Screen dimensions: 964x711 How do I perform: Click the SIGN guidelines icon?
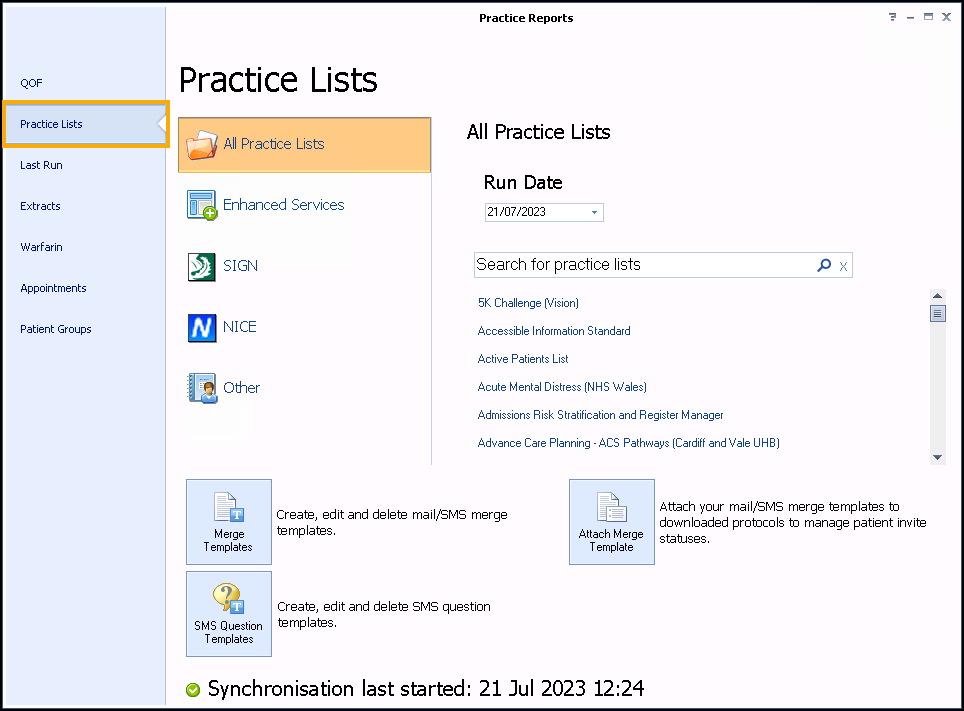[201, 266]
